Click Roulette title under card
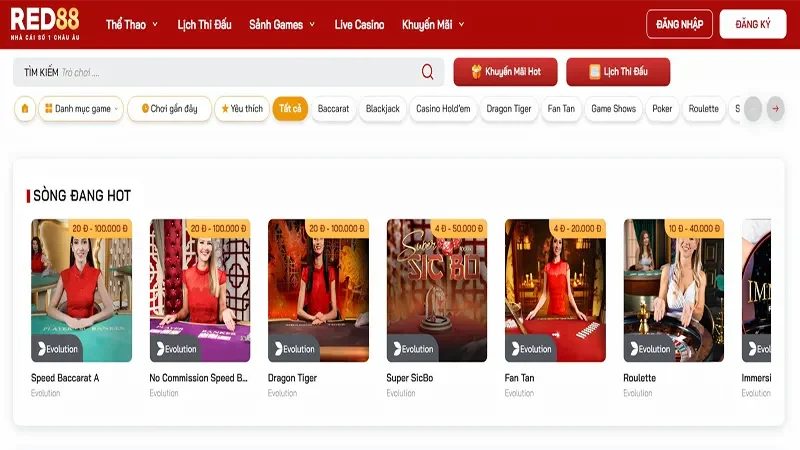Image resolution: width=800 pixels, height=450 pixels. (639, 378)
